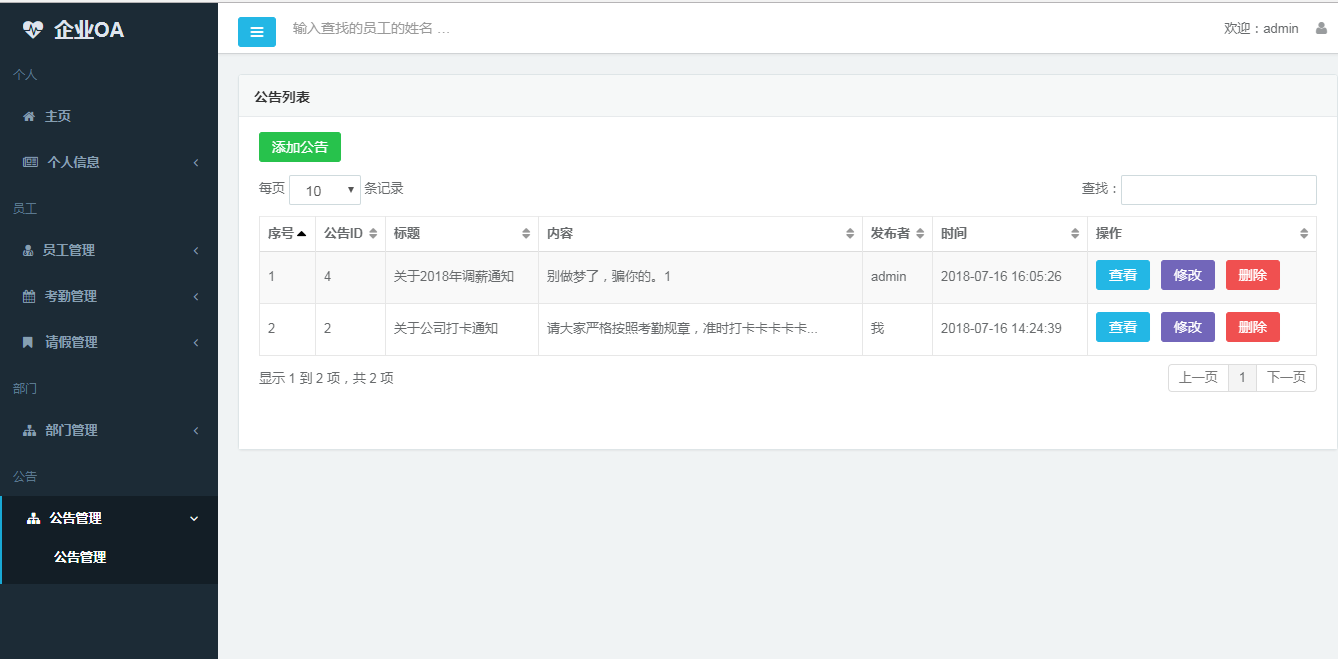
Task: Click the 查找 search input field
Action: (x=1219, y=190)
